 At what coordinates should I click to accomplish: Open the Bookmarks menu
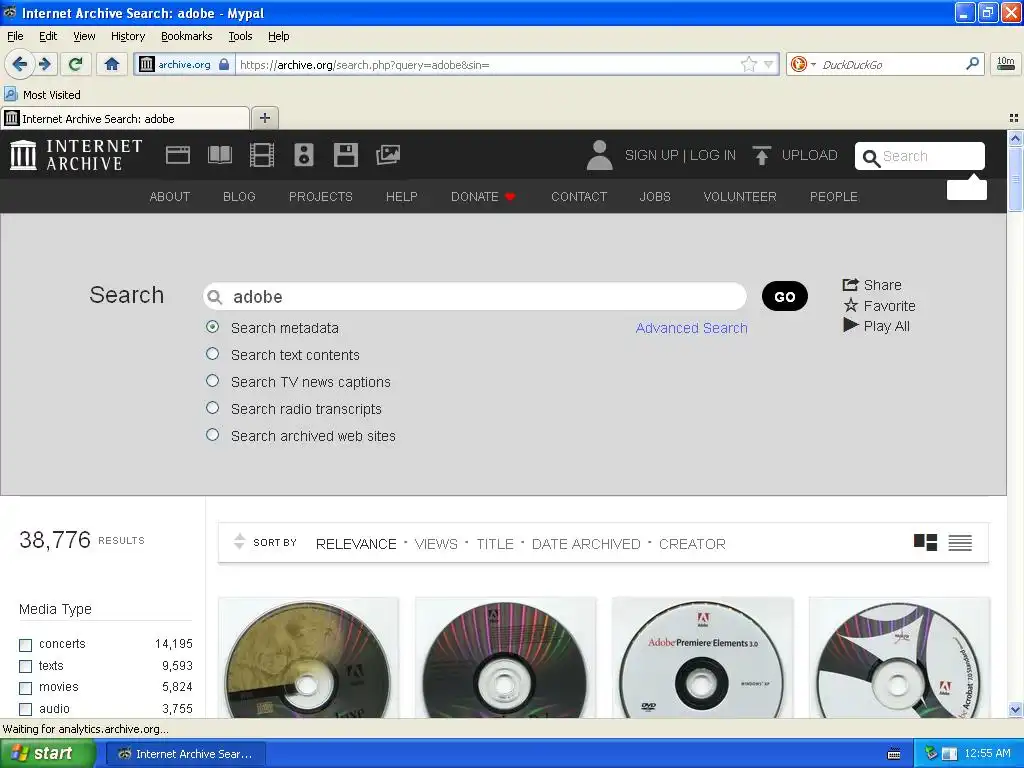point(186,36)
